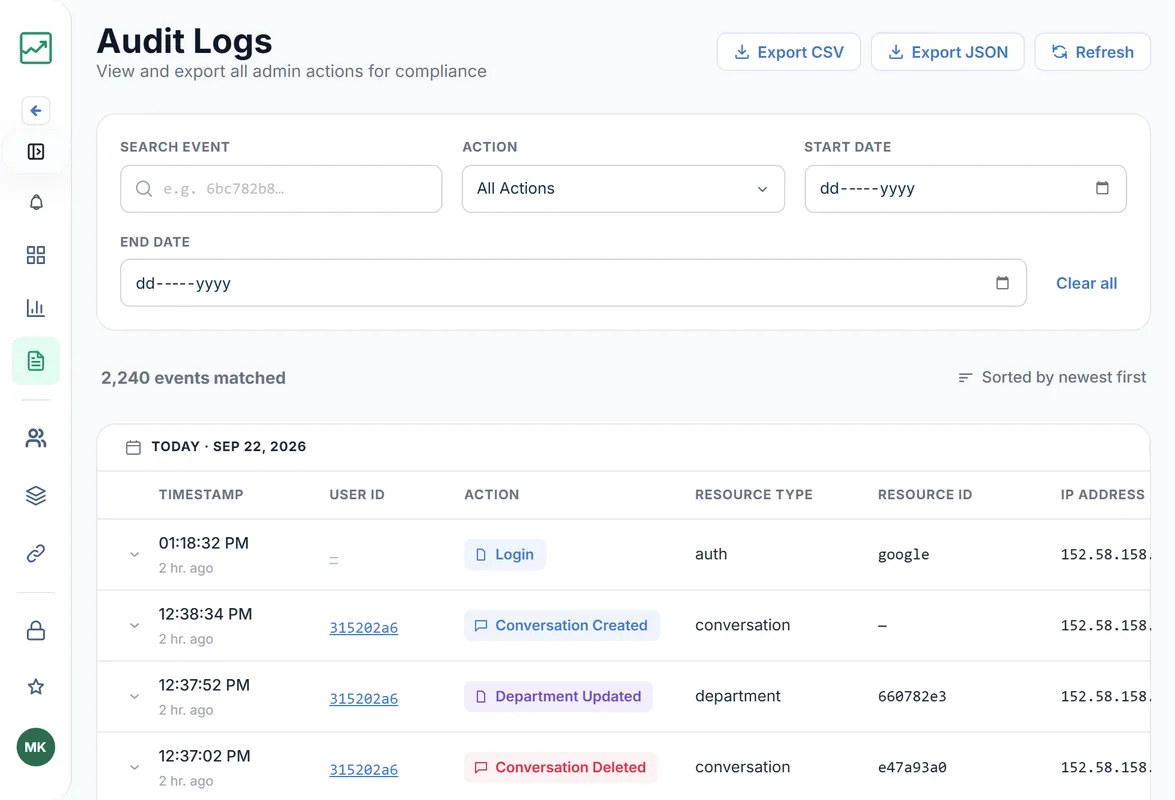The width and height of the screenshot is (1175, 800).
Task: Export logs as CSV
Action: 788,52
